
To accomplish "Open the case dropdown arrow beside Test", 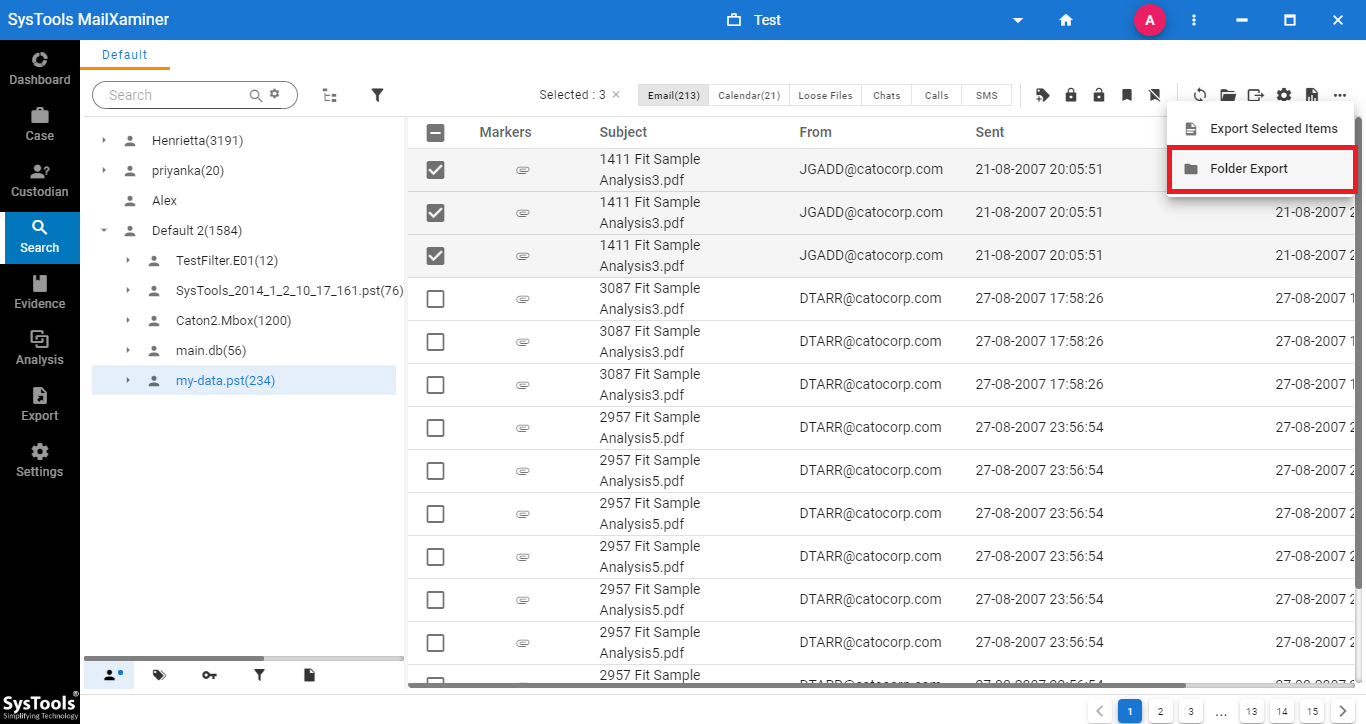I will pos(1018,21).
